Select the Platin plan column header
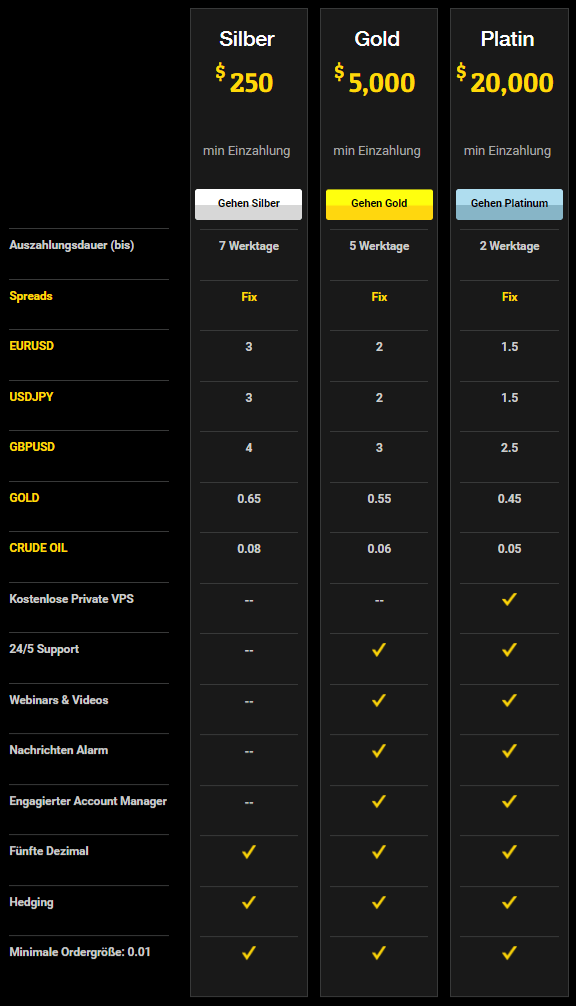576x1006 pixels. pos(507,39)
